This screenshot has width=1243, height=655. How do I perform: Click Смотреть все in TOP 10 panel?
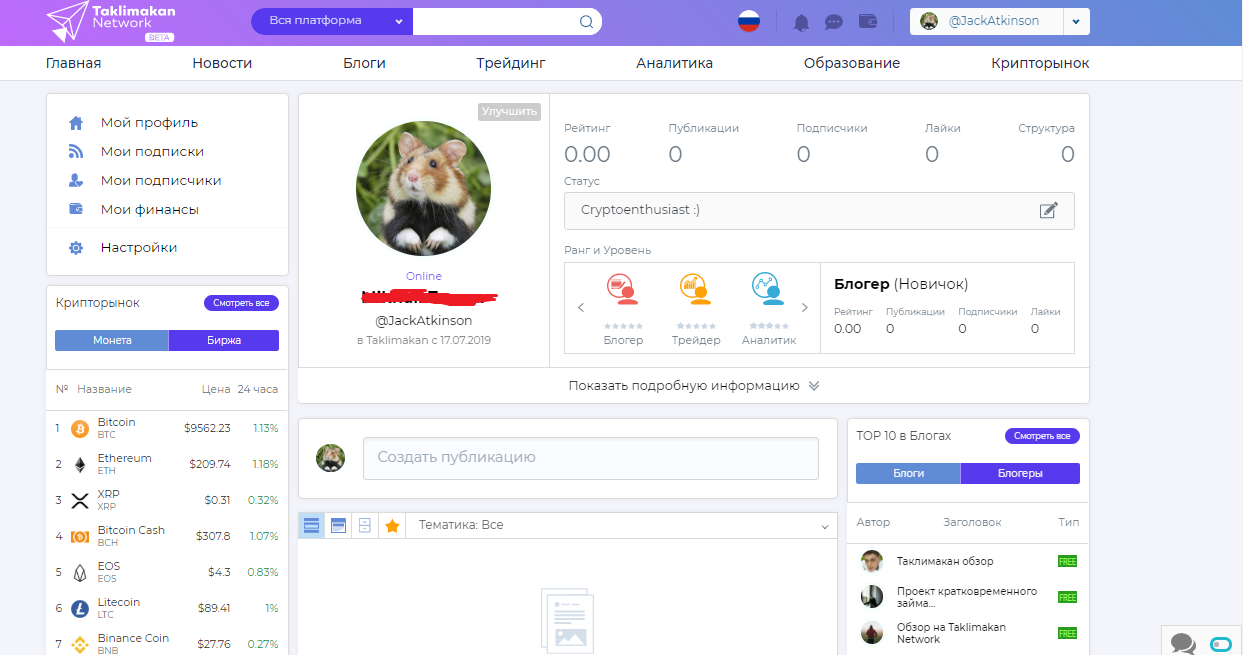pos(1042,436)
